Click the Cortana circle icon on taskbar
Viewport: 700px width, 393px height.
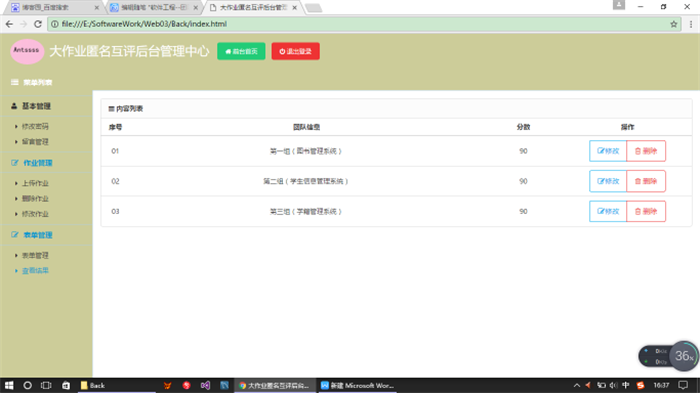[27, 385]
